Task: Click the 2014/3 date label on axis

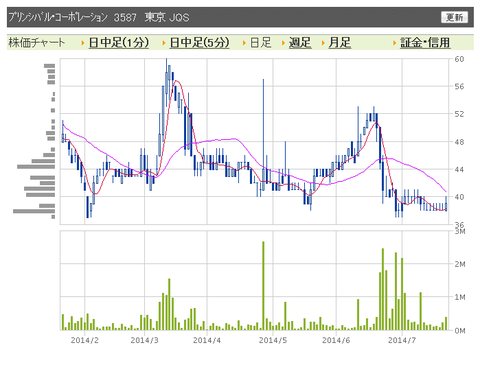Action: [x=144, y=340]
